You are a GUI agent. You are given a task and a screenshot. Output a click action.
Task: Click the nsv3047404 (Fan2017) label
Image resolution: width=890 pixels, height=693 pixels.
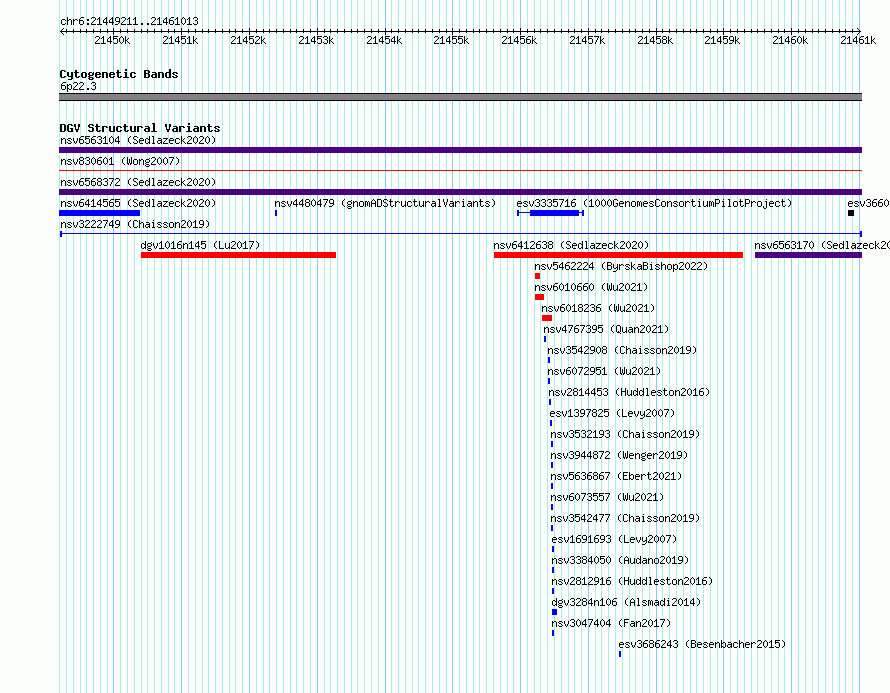(x=611, y=623)
